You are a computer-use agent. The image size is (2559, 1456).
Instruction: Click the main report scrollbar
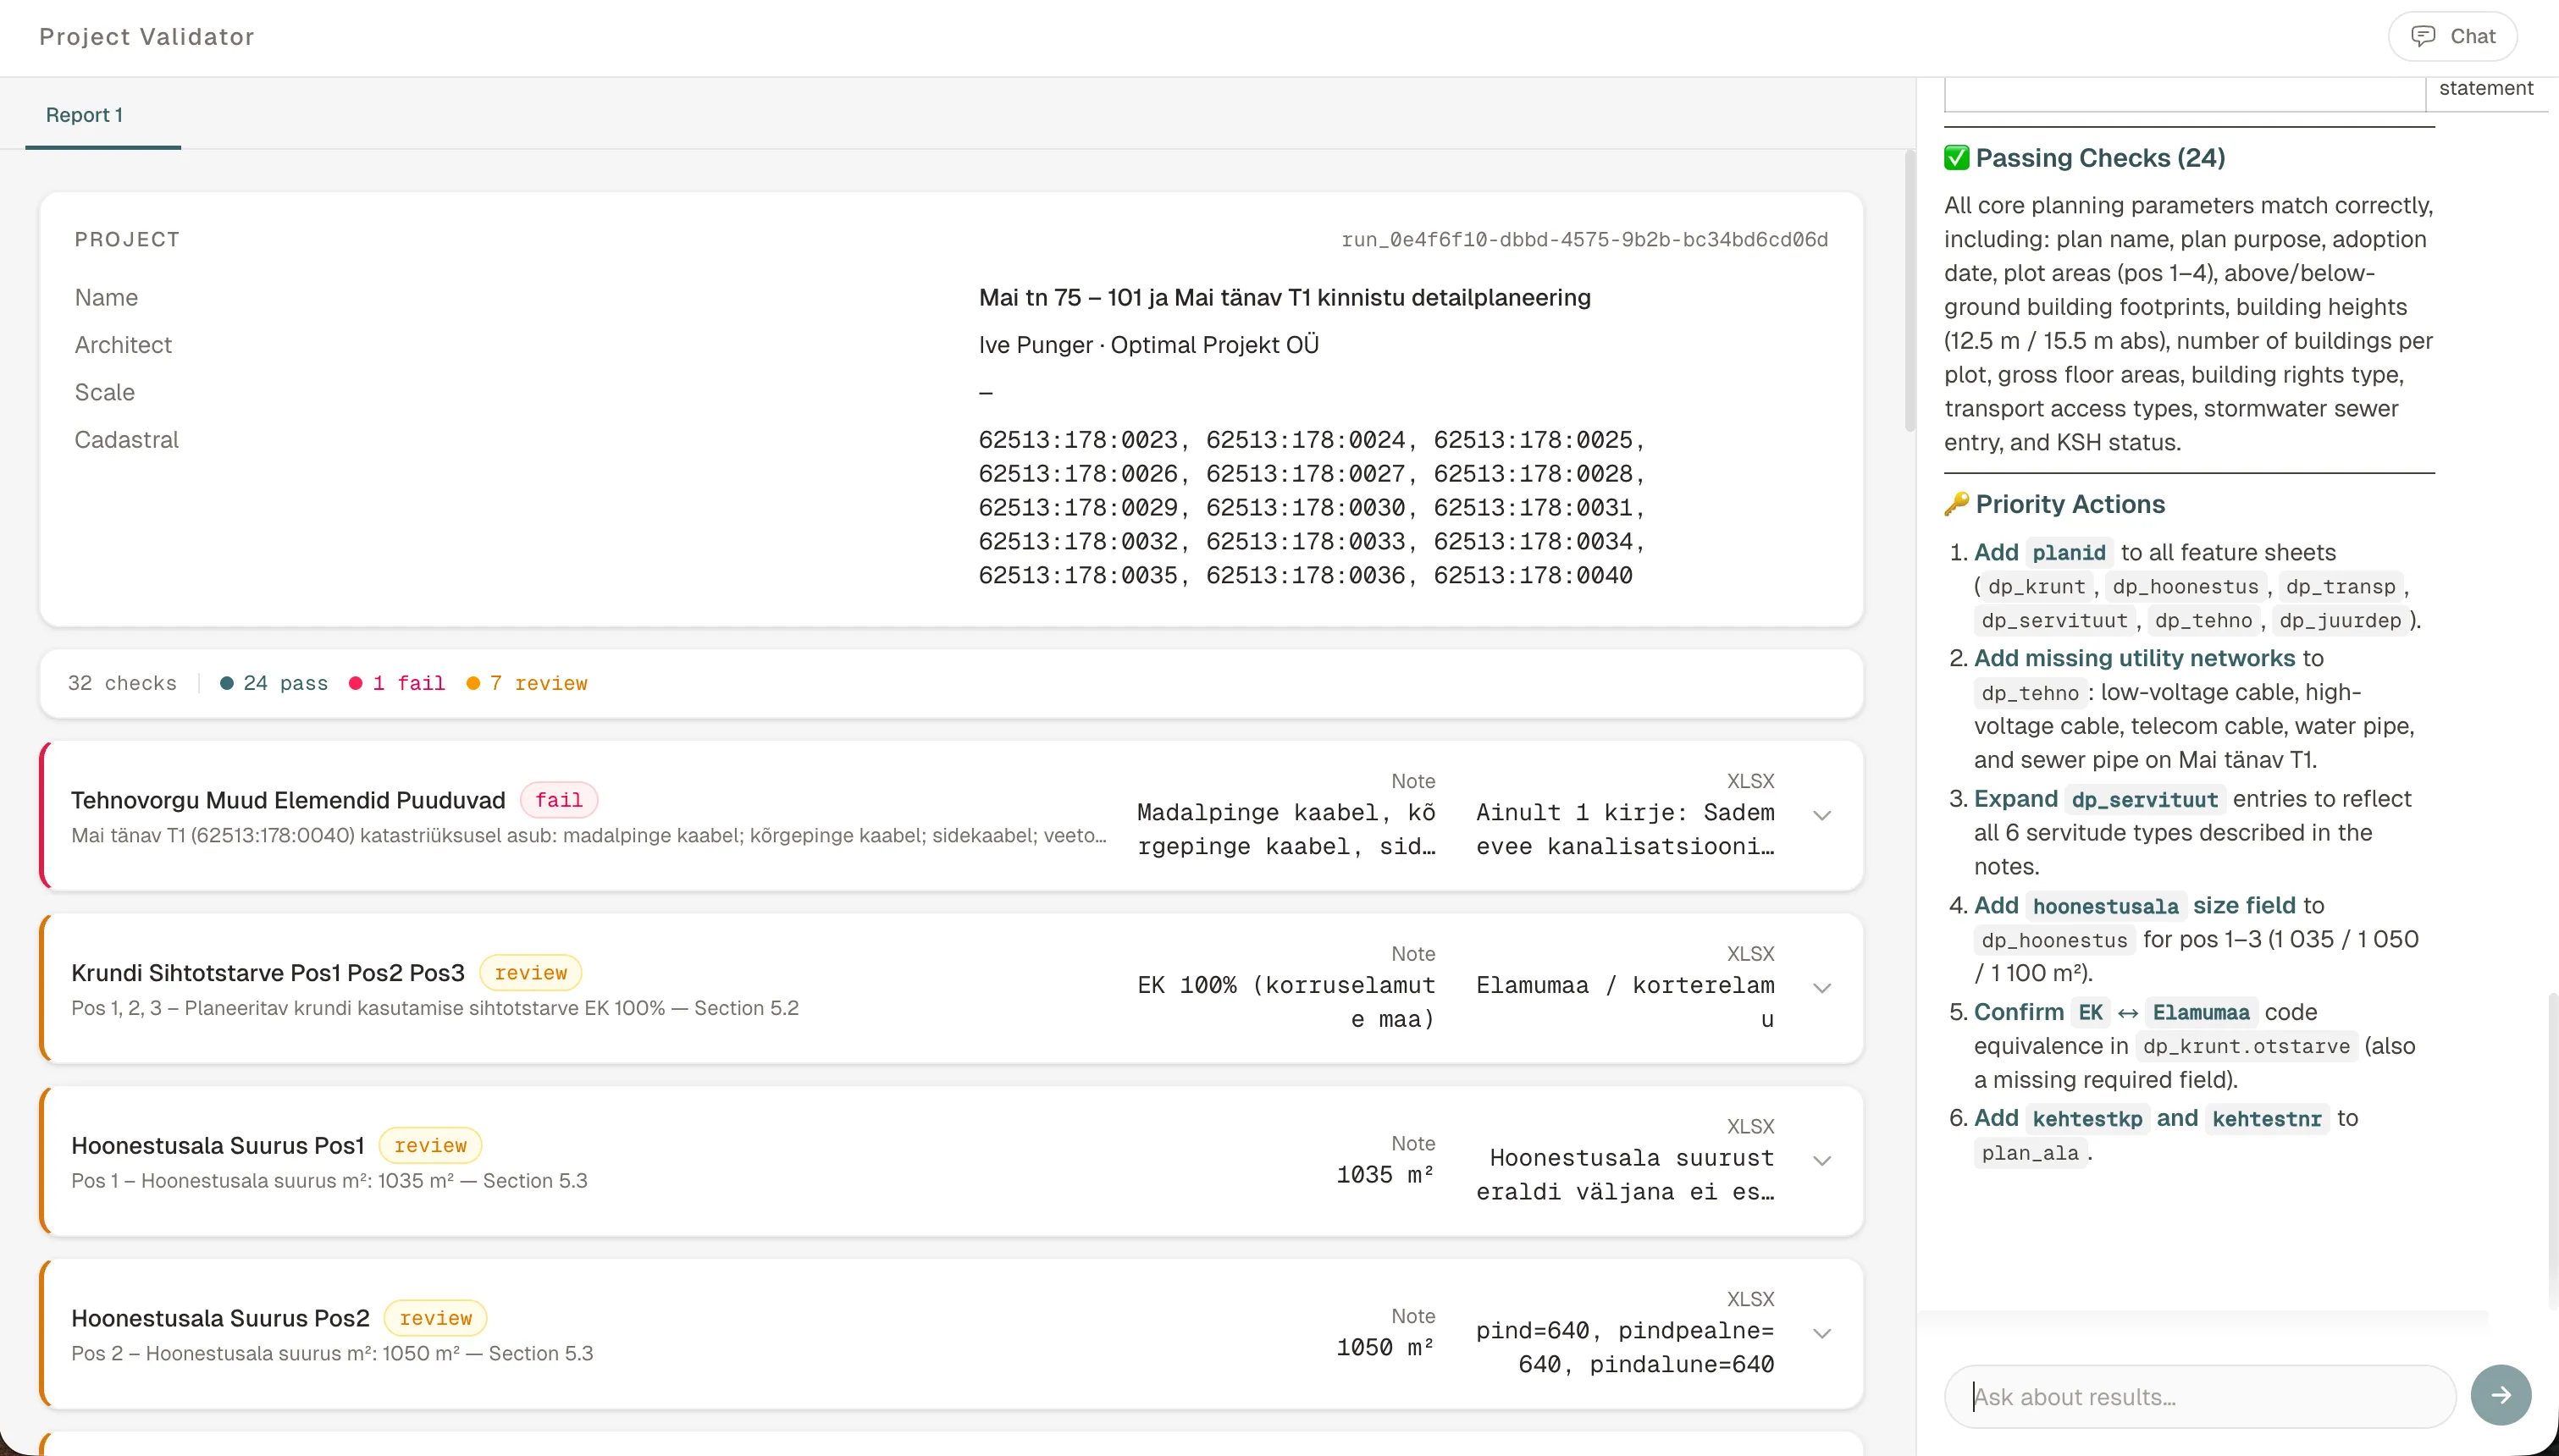[1909, 290]
